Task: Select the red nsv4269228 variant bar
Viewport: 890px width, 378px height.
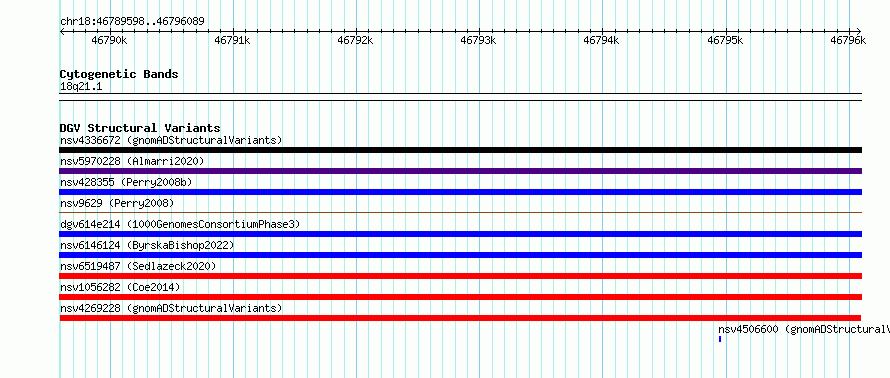Action: [460, 318]
